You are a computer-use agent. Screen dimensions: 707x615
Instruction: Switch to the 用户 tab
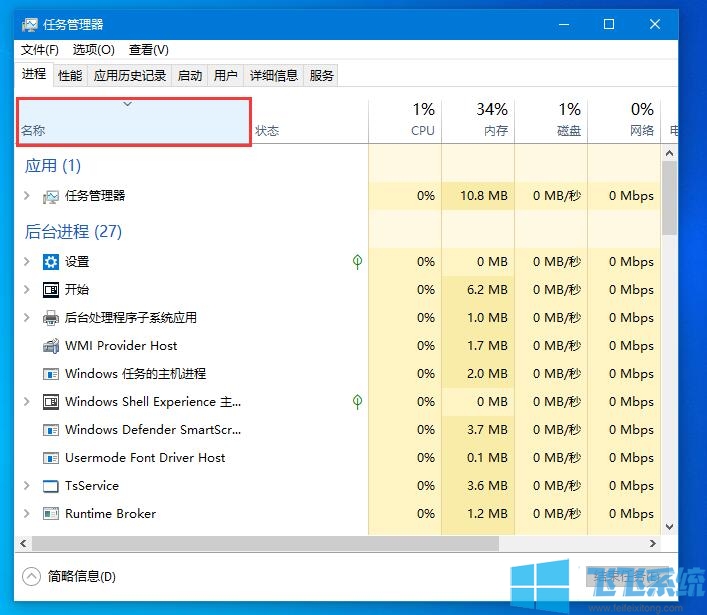[x=226, y=75]
